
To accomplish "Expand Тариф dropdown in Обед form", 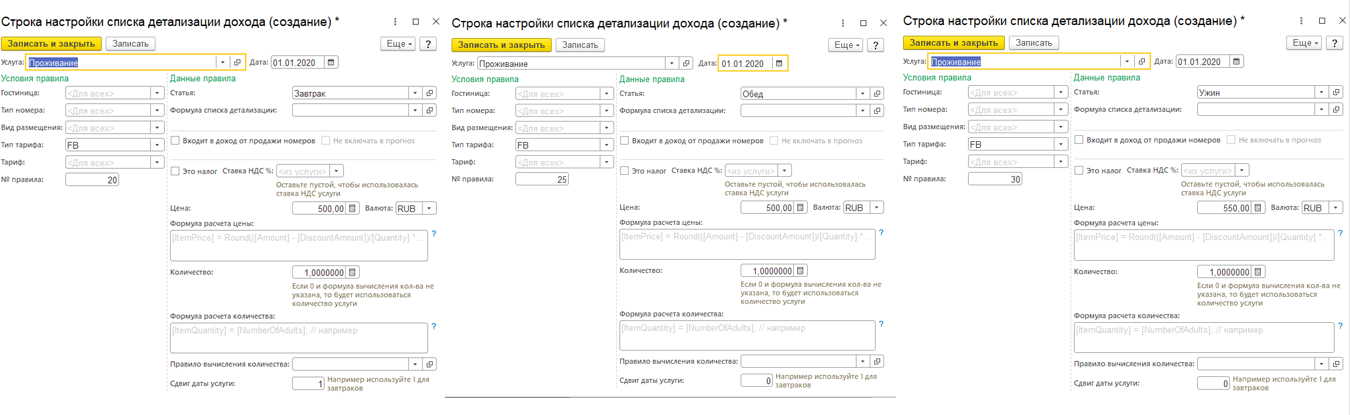I will (606, 162).
